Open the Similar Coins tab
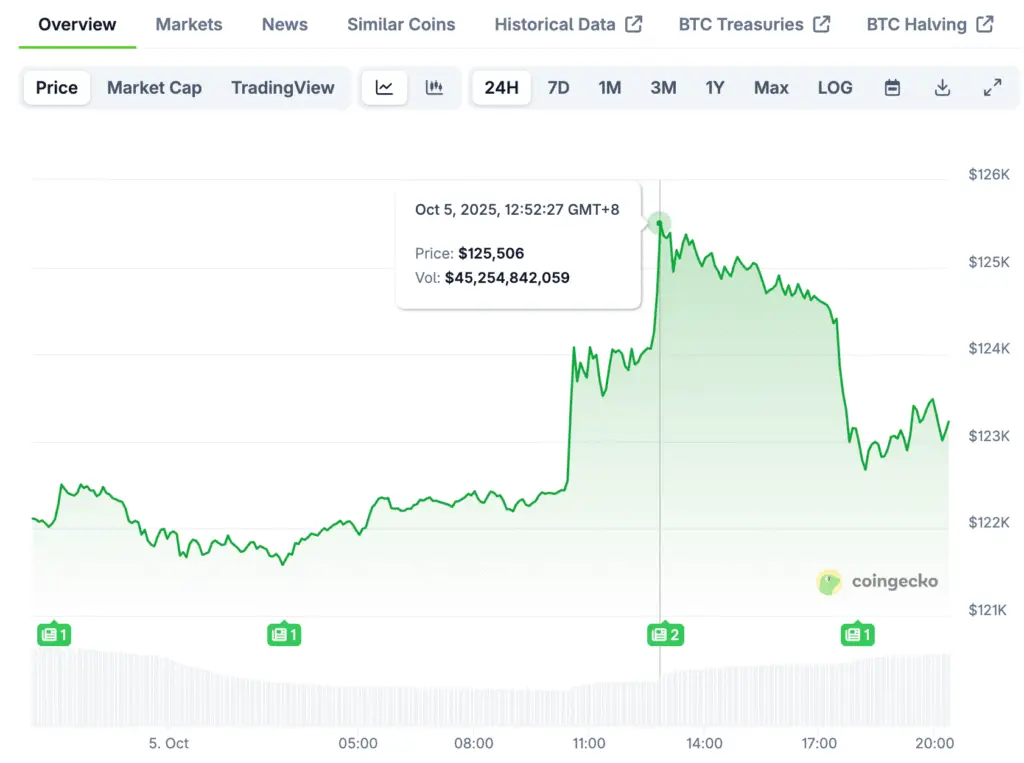The image size is (1024, 763). click(x=401, y=24)
